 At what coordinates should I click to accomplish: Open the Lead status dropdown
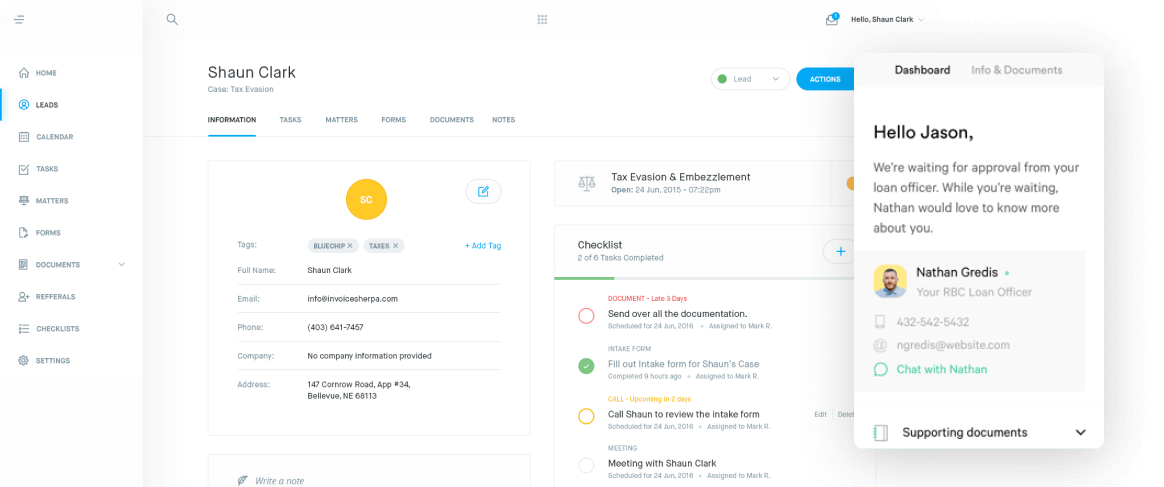[x=750, y=79]
